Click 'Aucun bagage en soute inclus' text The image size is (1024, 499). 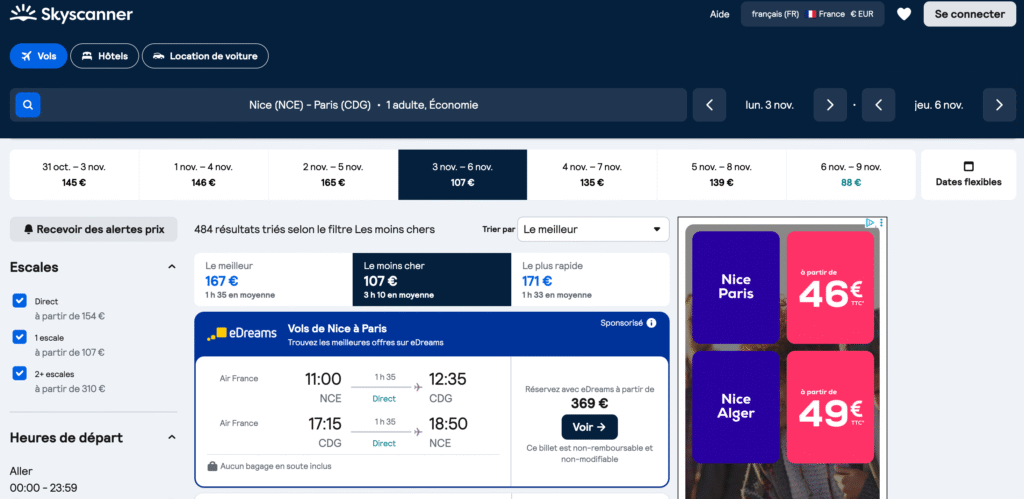[276, 466]
